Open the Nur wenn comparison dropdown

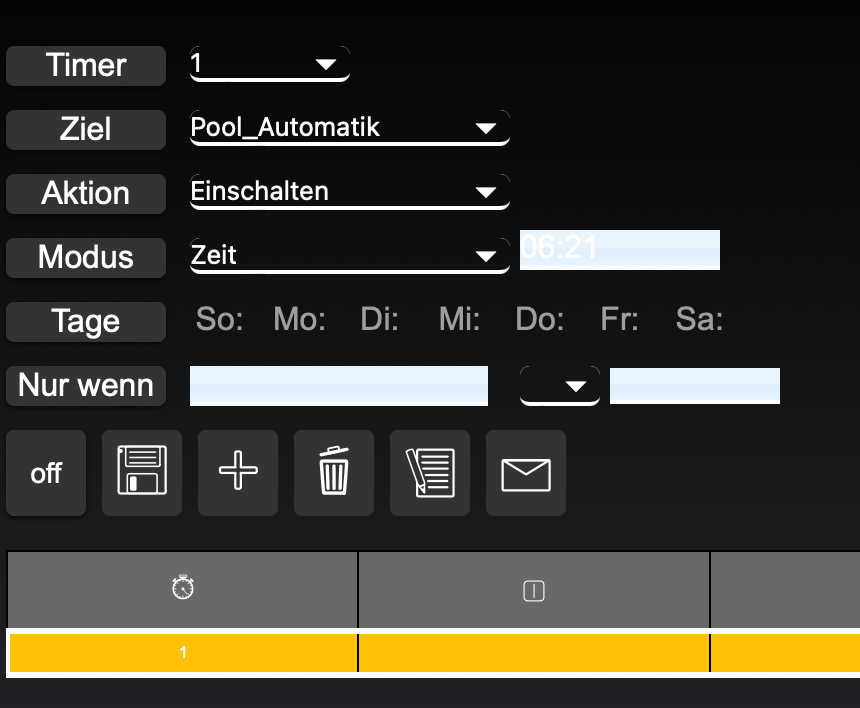point(560,386)
